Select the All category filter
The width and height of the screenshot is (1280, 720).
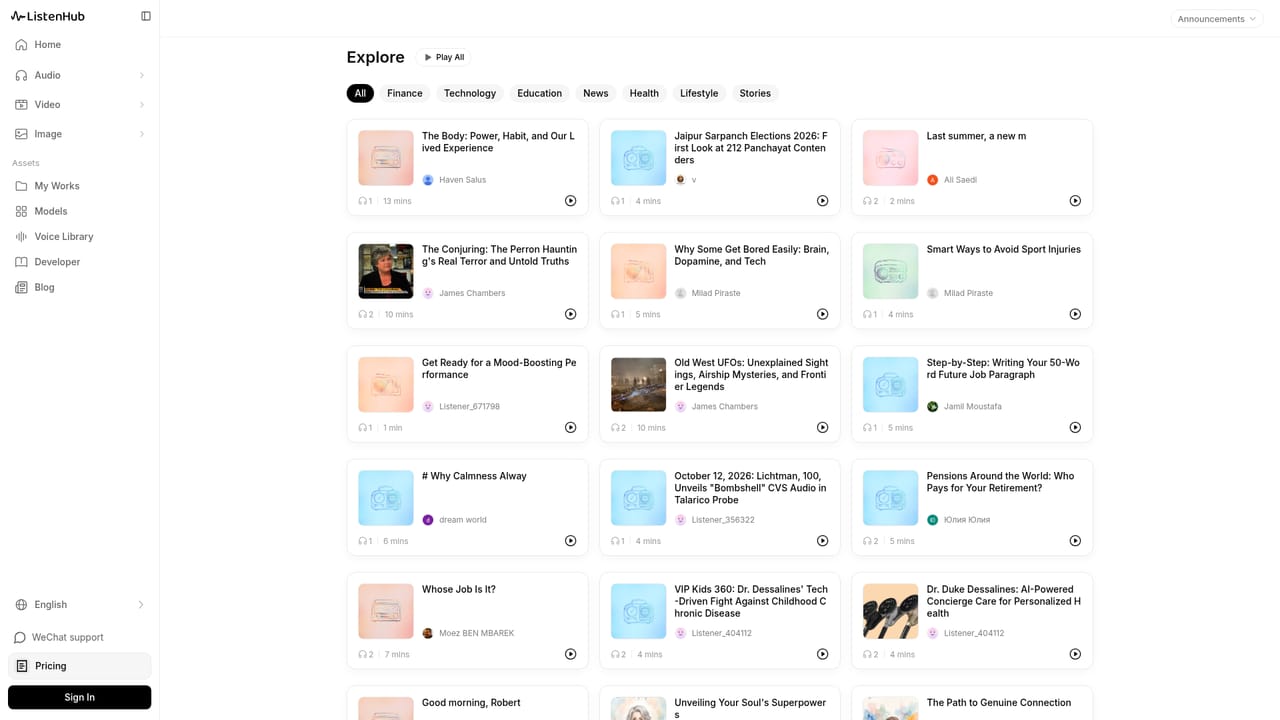pyautogui.click(x=360, y=93)
